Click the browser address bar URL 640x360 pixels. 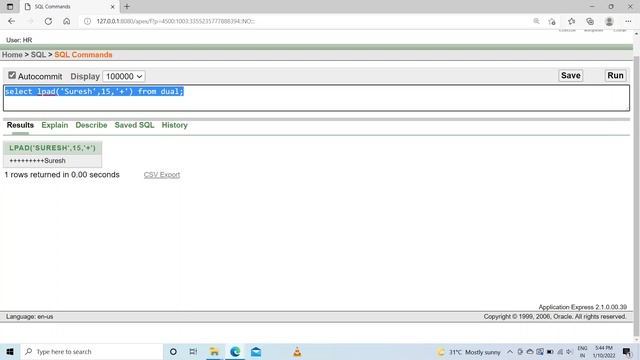(x=176, y=21)
